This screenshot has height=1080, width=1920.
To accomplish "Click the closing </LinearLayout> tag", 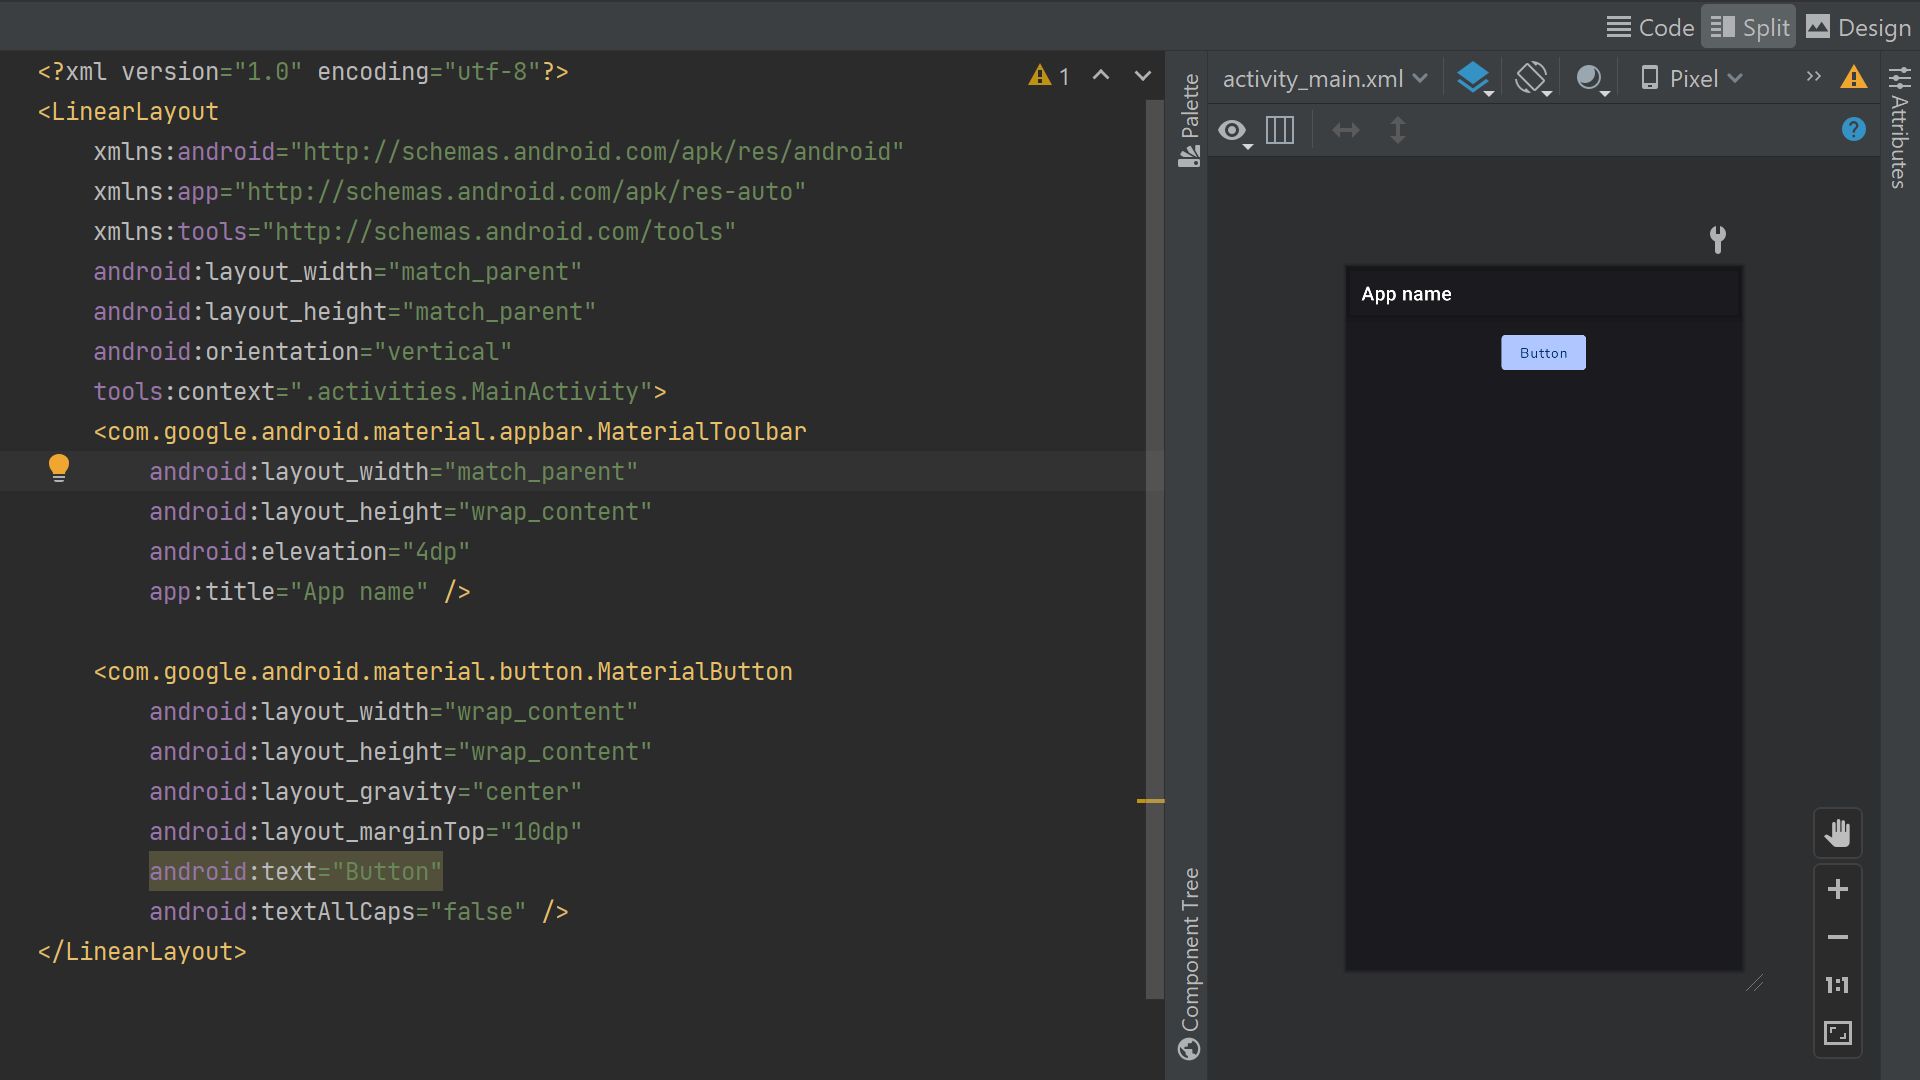I will [142, 951].
